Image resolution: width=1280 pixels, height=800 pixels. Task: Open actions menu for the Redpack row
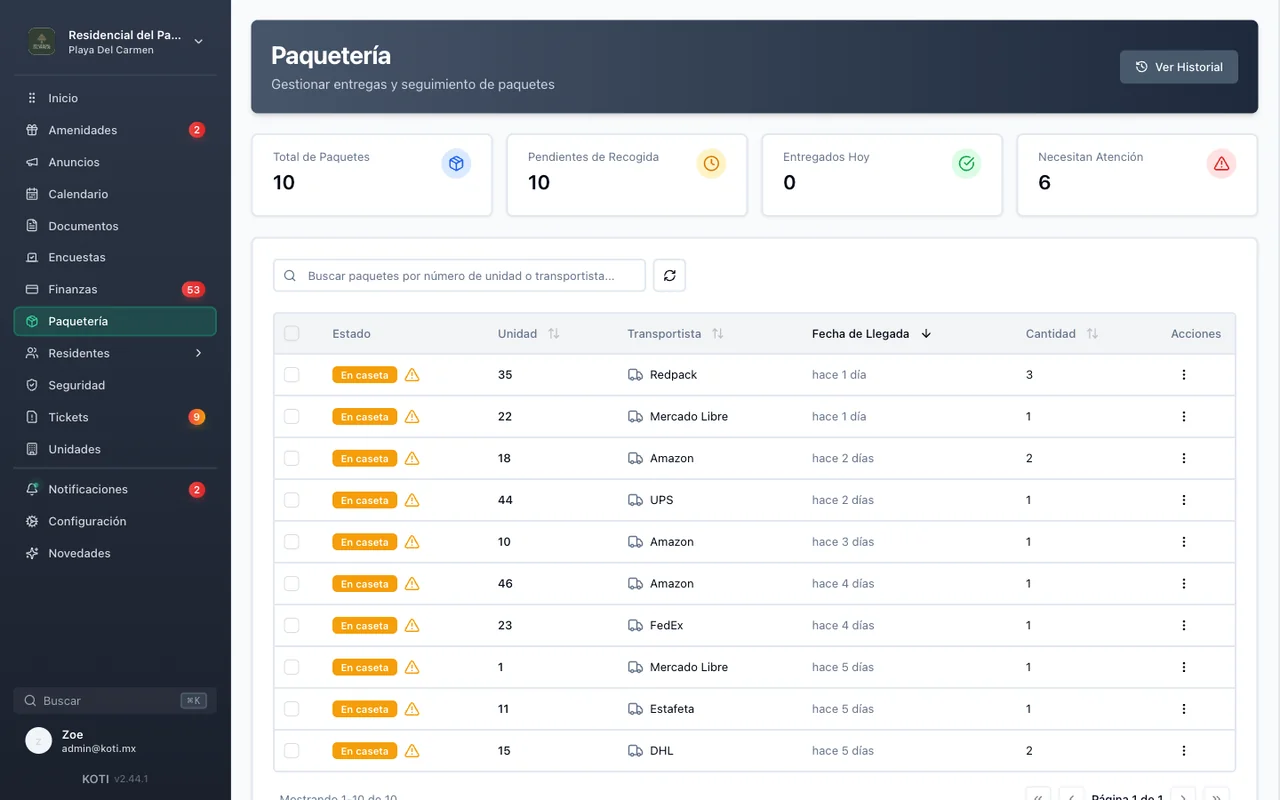[x=1184, y=375]
